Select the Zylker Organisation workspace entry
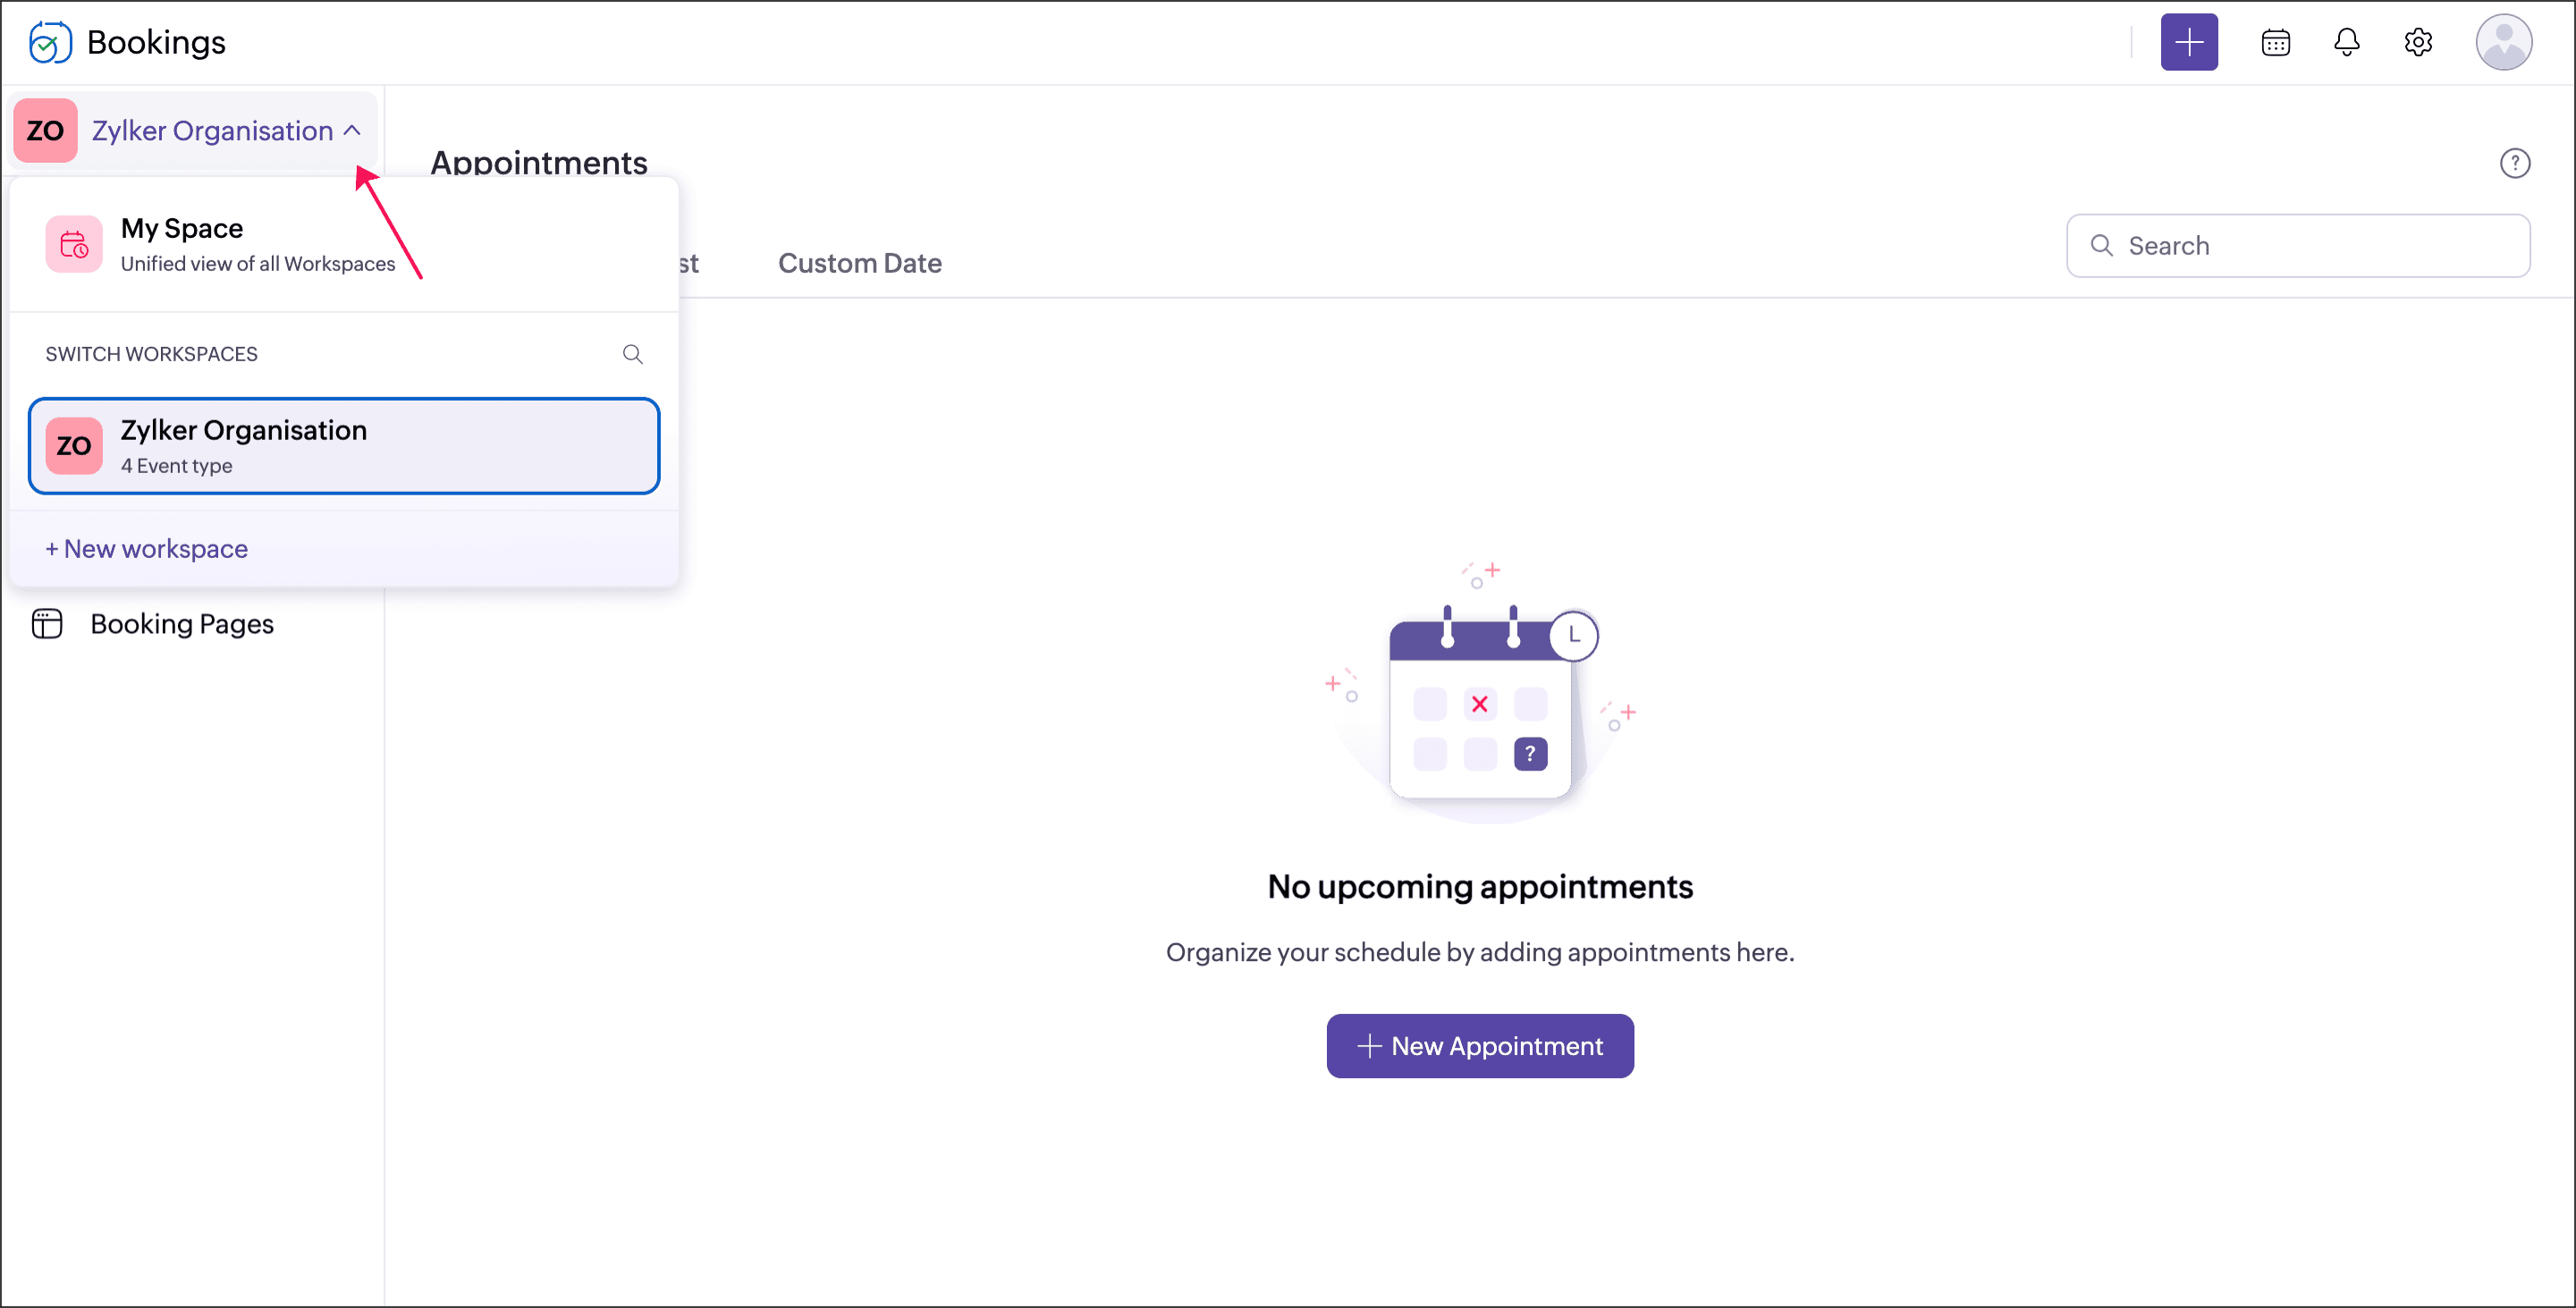Image resolution: width=2576 pixels, height=1308 pixels. click(x=343, y=446)
